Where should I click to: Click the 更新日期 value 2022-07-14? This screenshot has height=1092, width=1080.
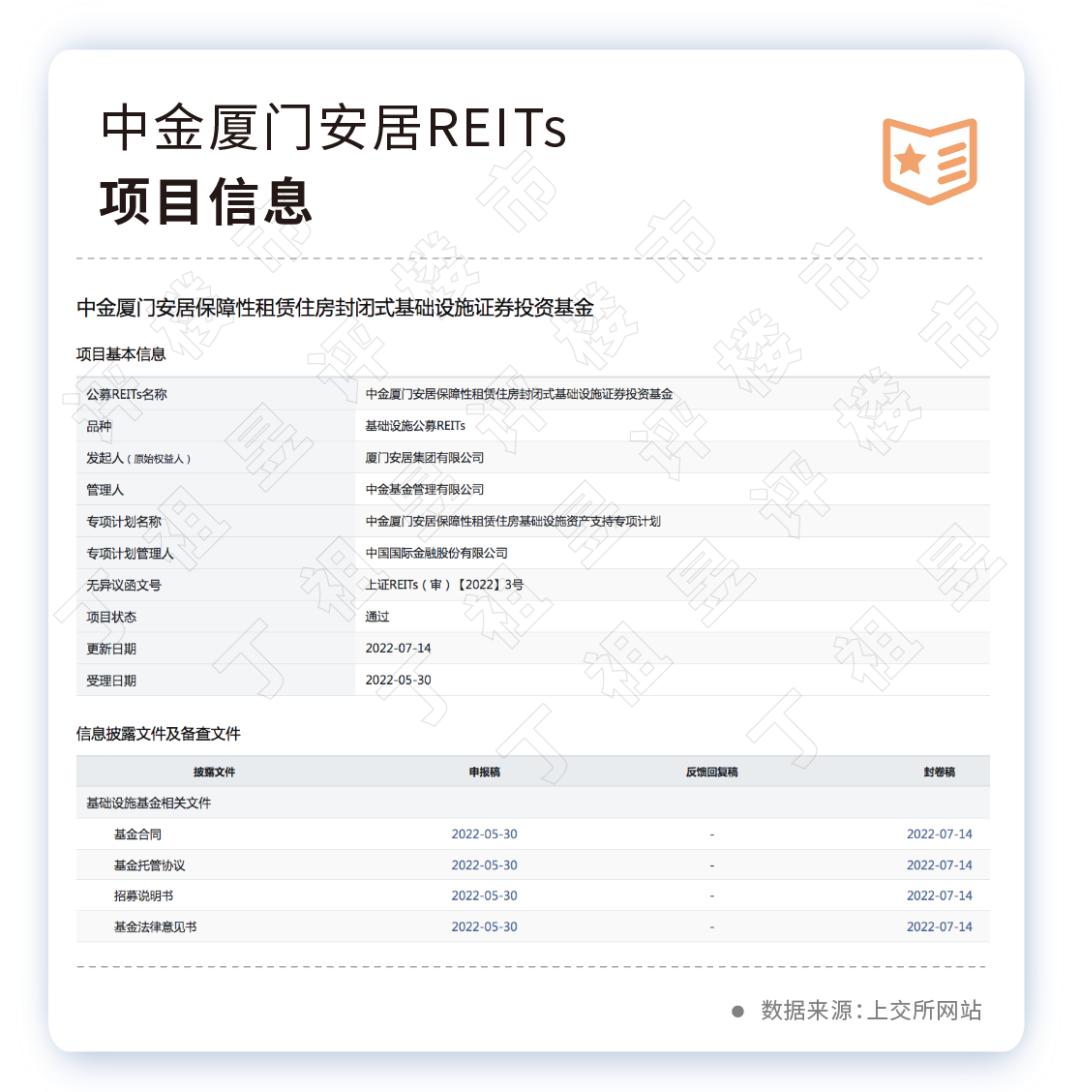coord(398,648)
